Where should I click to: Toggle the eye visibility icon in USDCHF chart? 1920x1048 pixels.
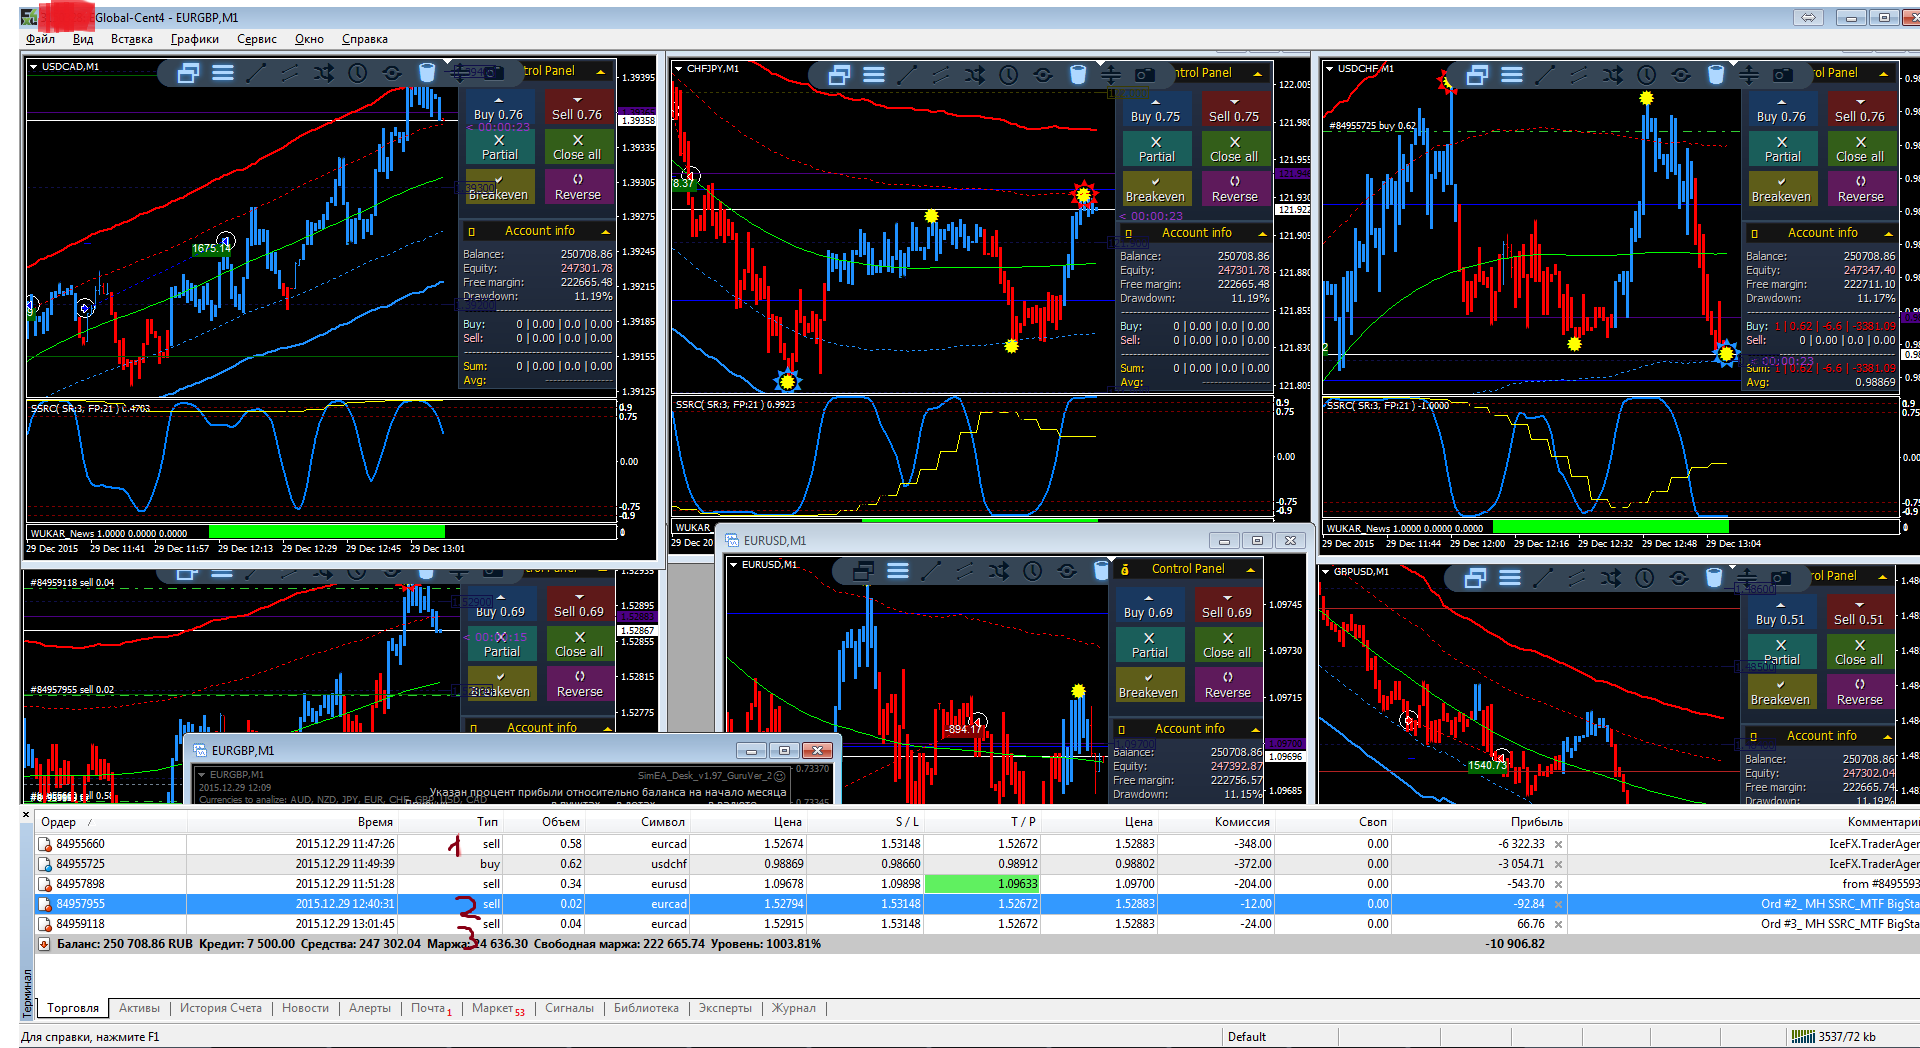1681,75
